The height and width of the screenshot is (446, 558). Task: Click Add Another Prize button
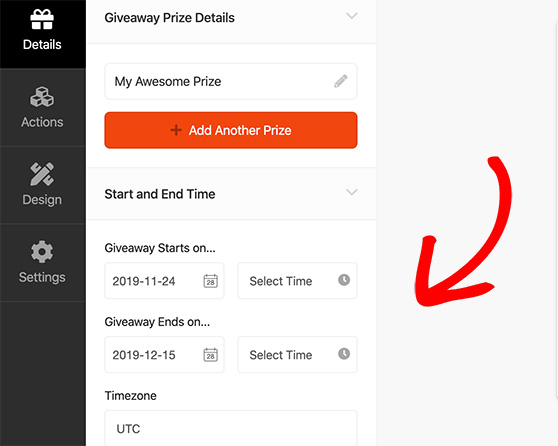coord(231,130)
